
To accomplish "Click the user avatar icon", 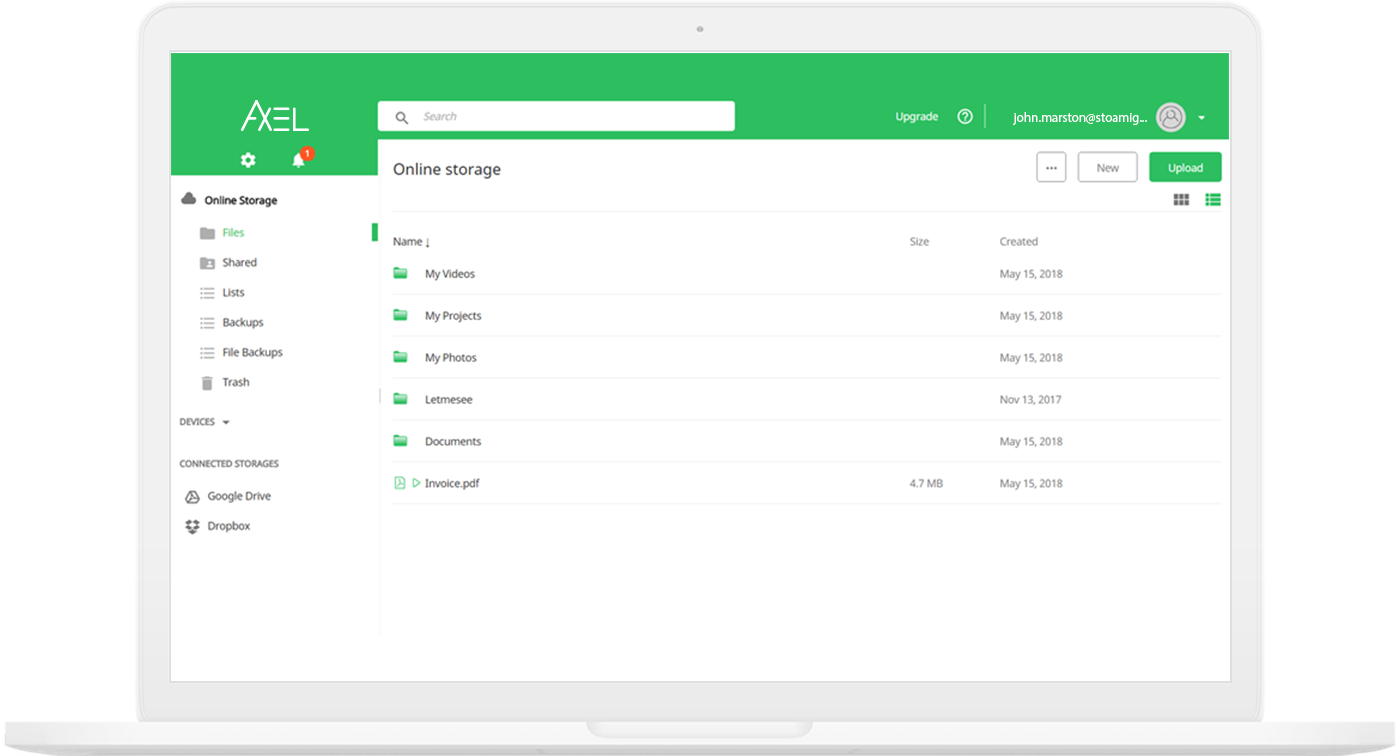I will click(x=1171, y=117).
